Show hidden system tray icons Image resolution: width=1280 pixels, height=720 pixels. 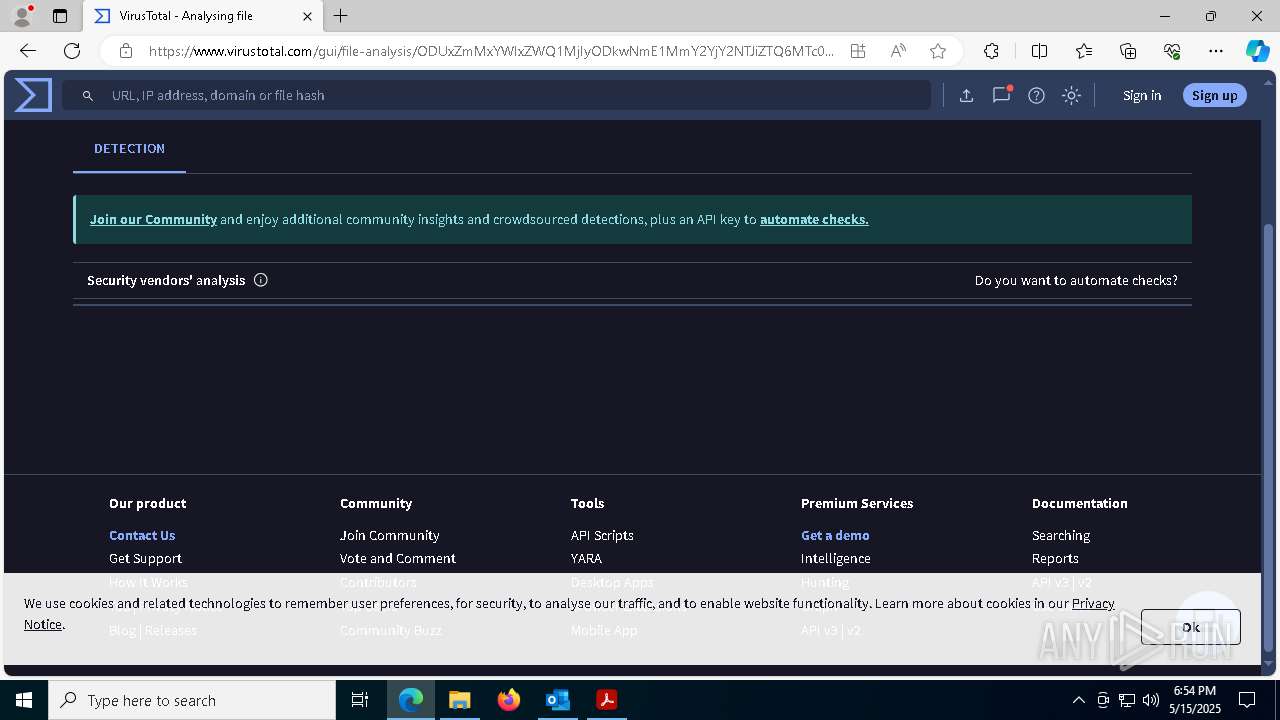pos(1078,700)
